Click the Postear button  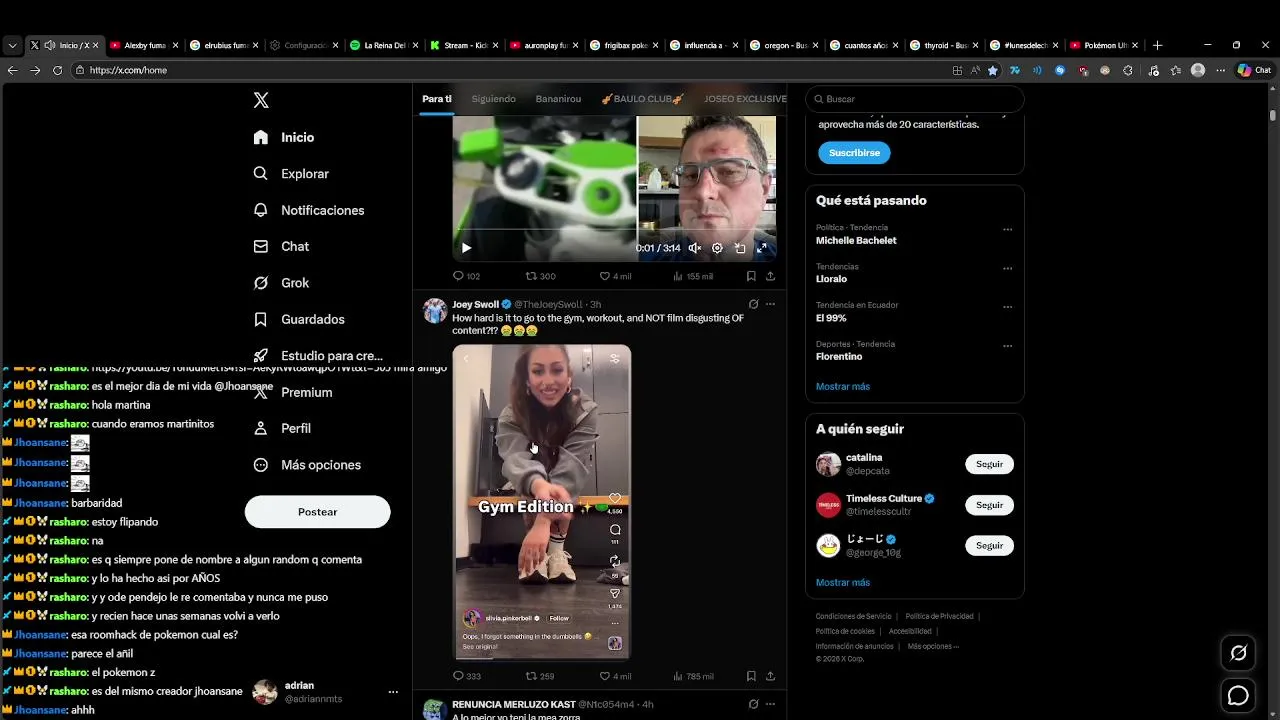coord(317,512)
